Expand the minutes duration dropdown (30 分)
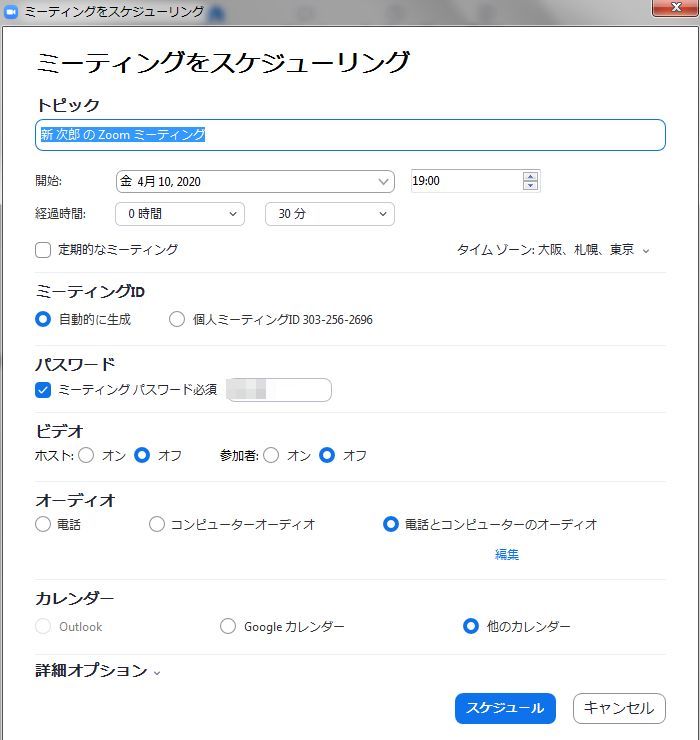Image resolution: width=700 pixels, height=740 pixels. pyautogui.click(x=329, y=214)
